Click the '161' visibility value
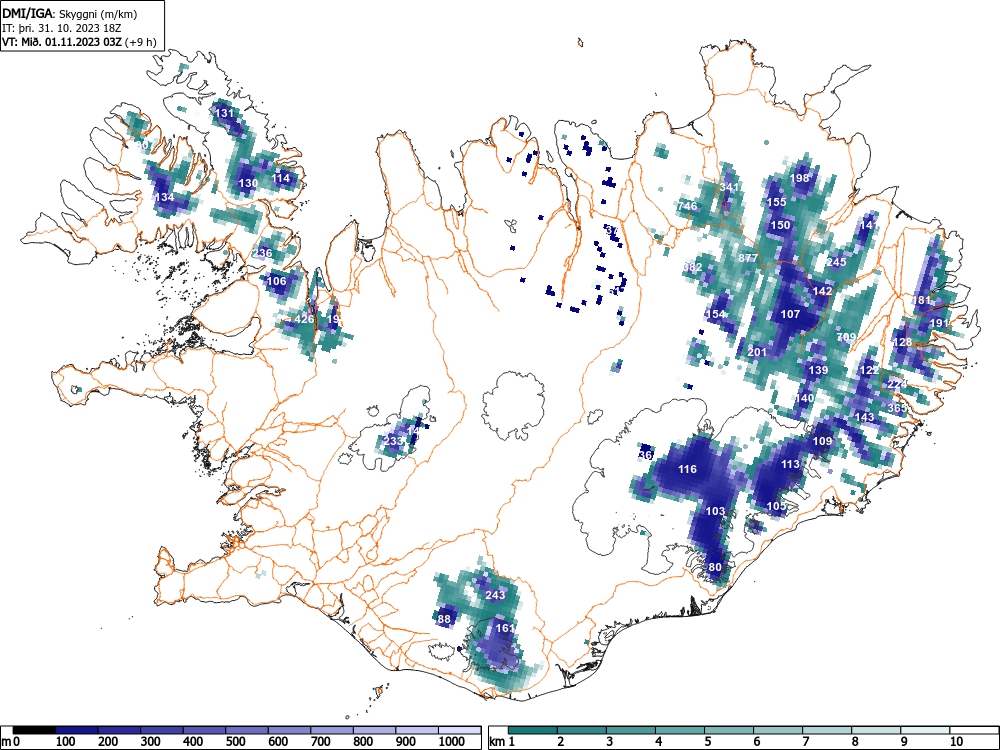 505,628
